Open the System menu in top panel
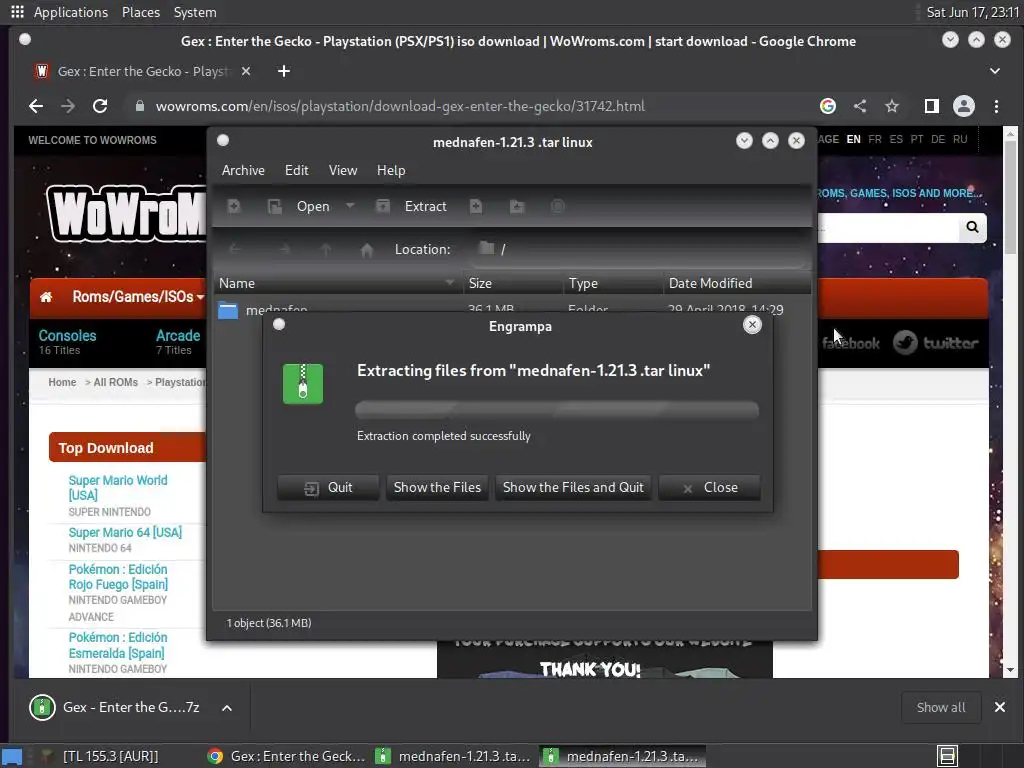Image resolution: width=1024 pixels, height=768 pixels. [195, 12]
